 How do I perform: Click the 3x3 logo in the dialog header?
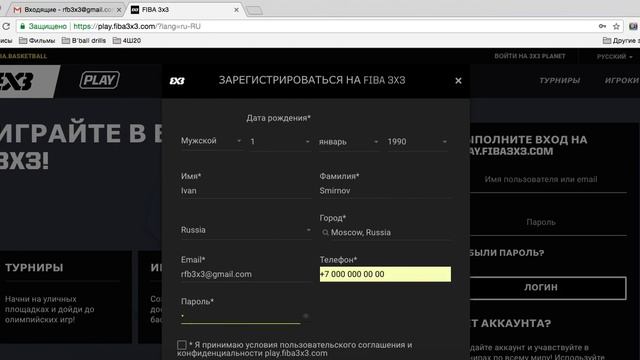tap(177, 81)
